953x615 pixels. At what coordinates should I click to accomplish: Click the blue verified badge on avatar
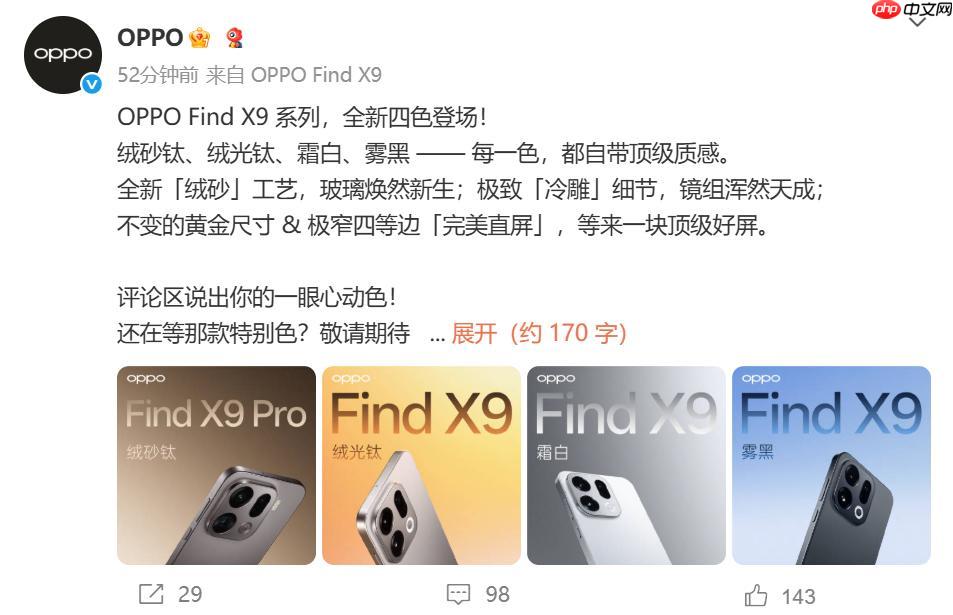click(92, 84)
